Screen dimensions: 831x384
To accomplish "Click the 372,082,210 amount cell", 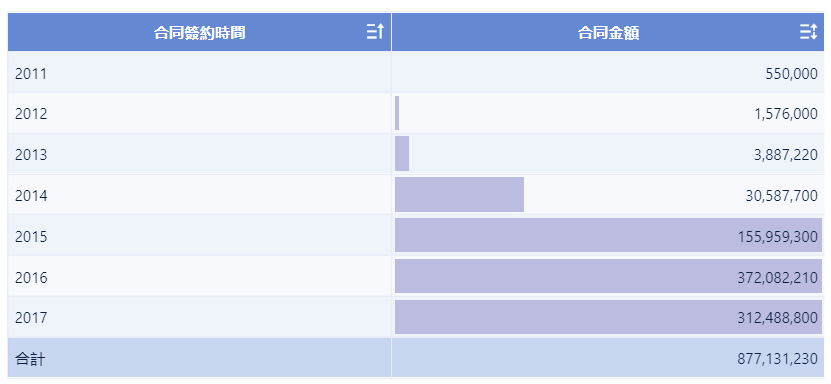I will click(x=608, y=277).
